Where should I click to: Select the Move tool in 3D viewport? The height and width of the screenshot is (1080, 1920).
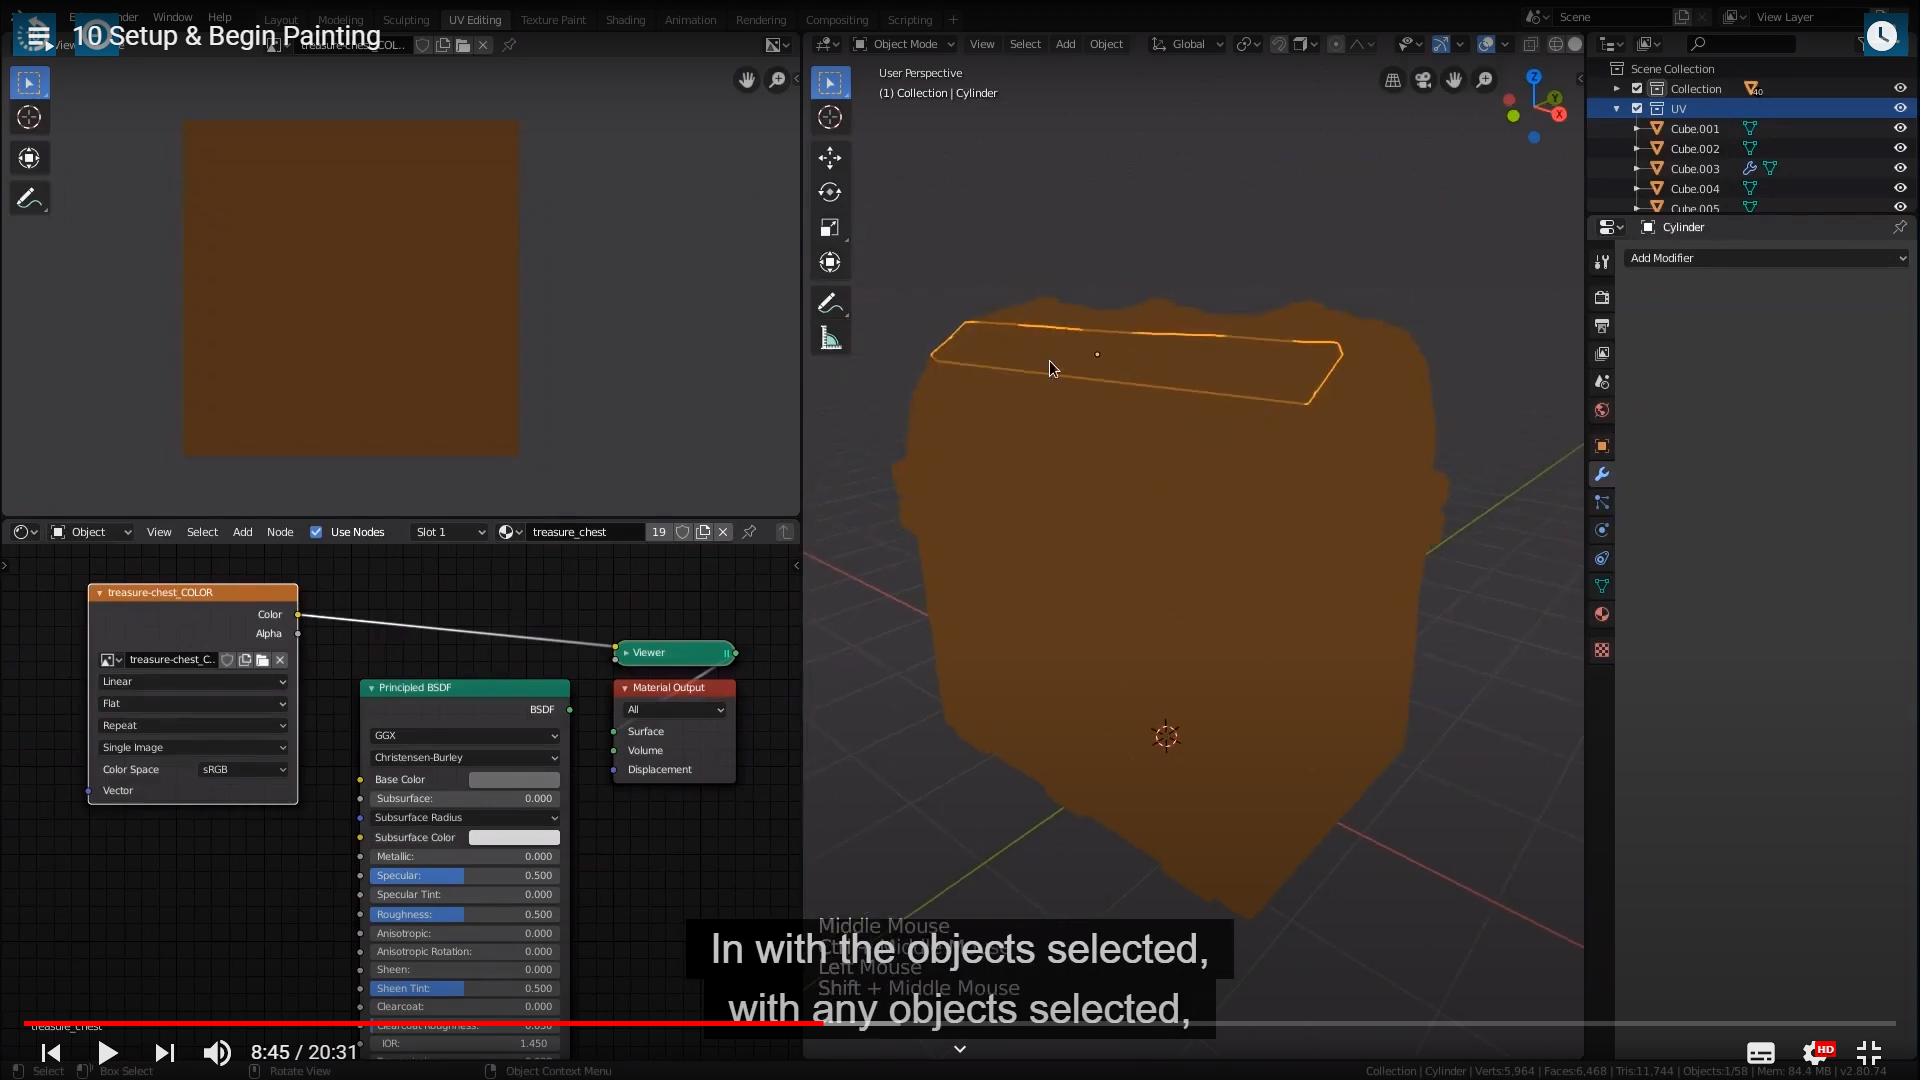(x=829, y=158)
